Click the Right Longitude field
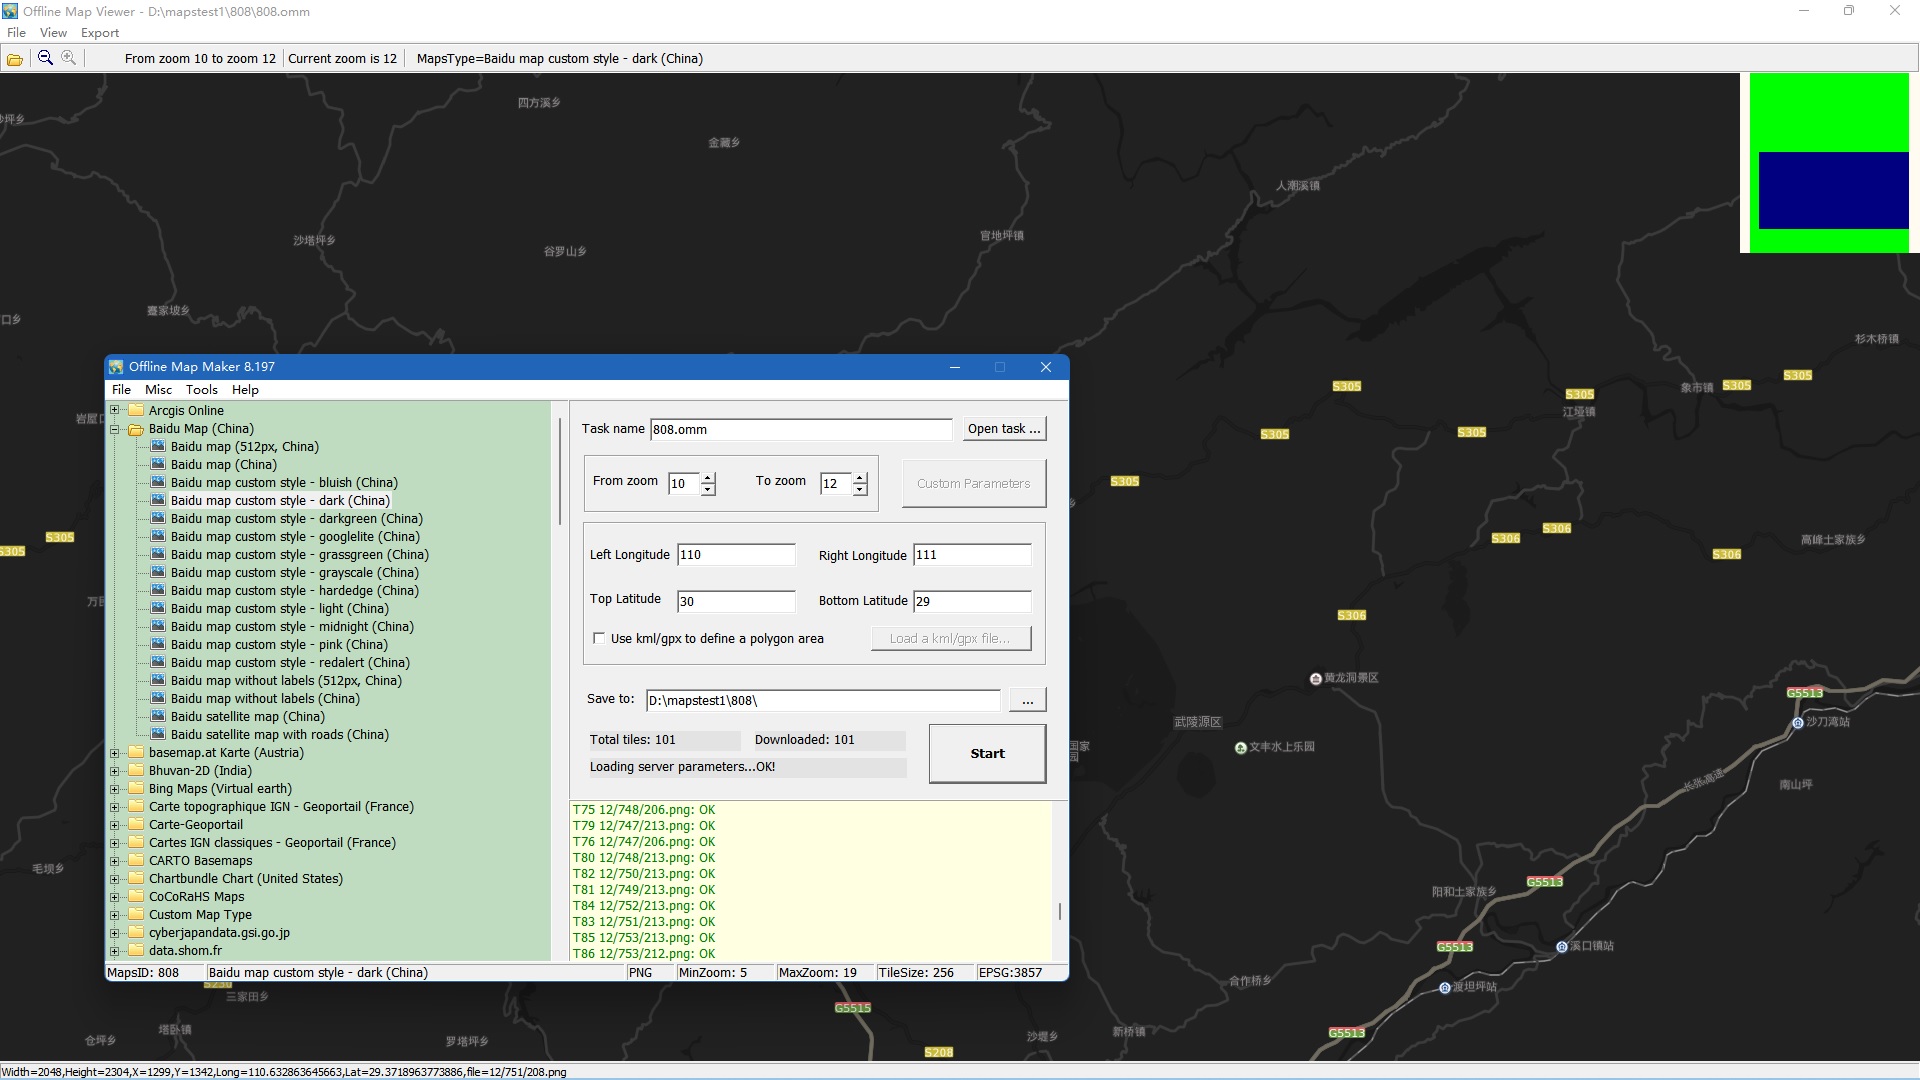 972,555
